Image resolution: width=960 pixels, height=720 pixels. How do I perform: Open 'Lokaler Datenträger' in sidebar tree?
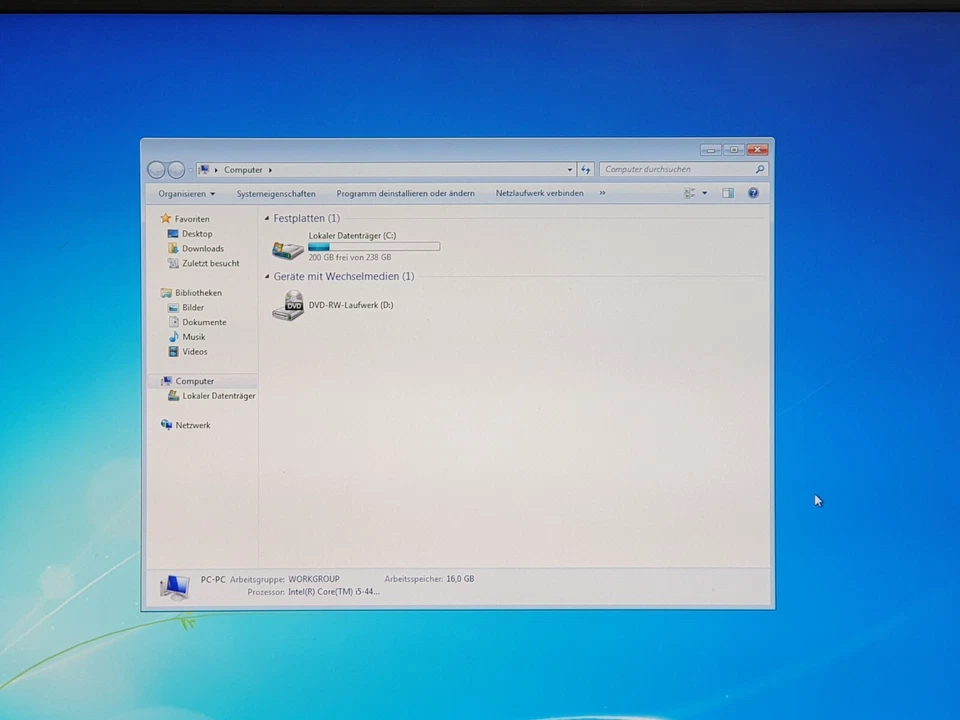(x=219, y=396)
